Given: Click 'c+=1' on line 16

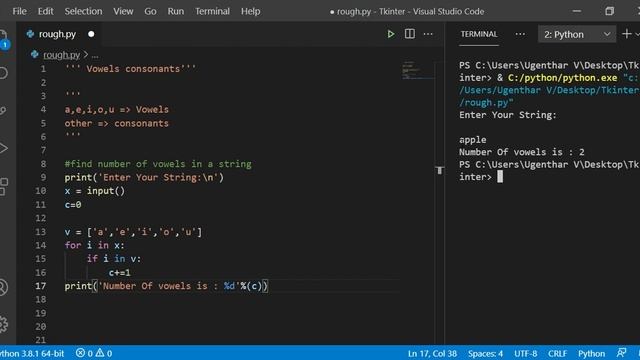Looking at the screenshot, I should tap(119, 272).
